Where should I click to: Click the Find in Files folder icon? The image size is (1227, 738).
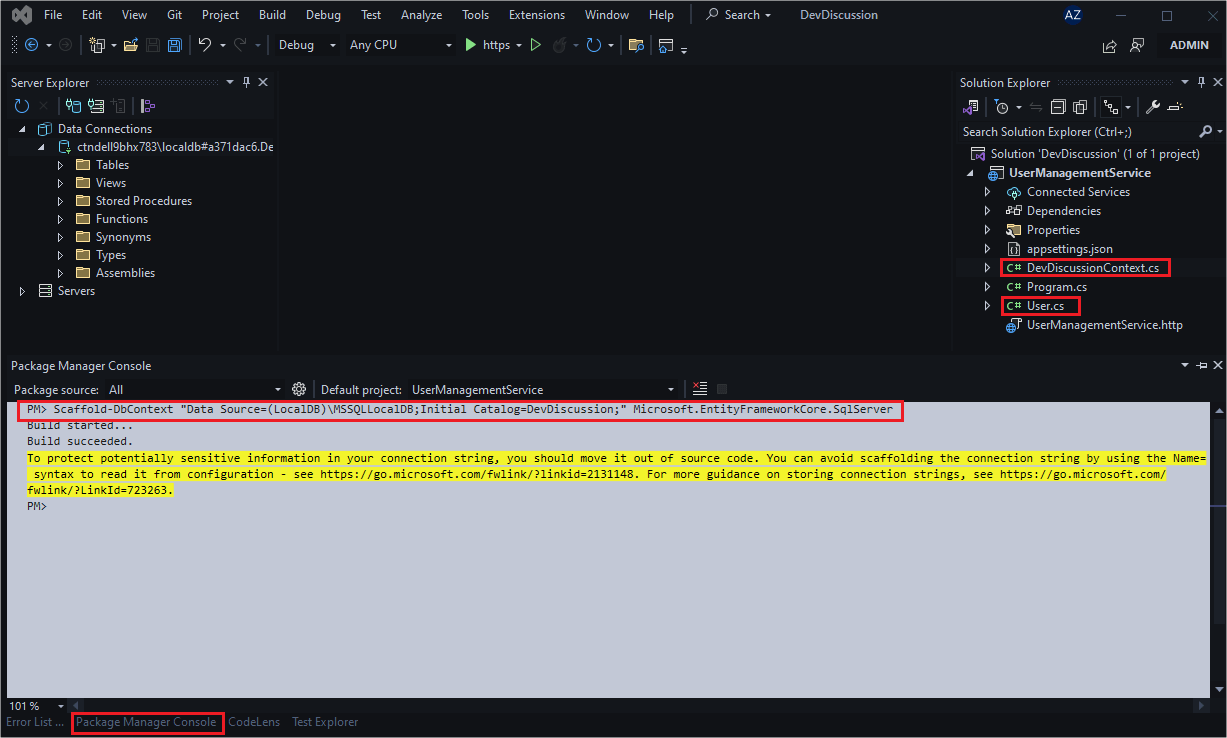point(635,45)
